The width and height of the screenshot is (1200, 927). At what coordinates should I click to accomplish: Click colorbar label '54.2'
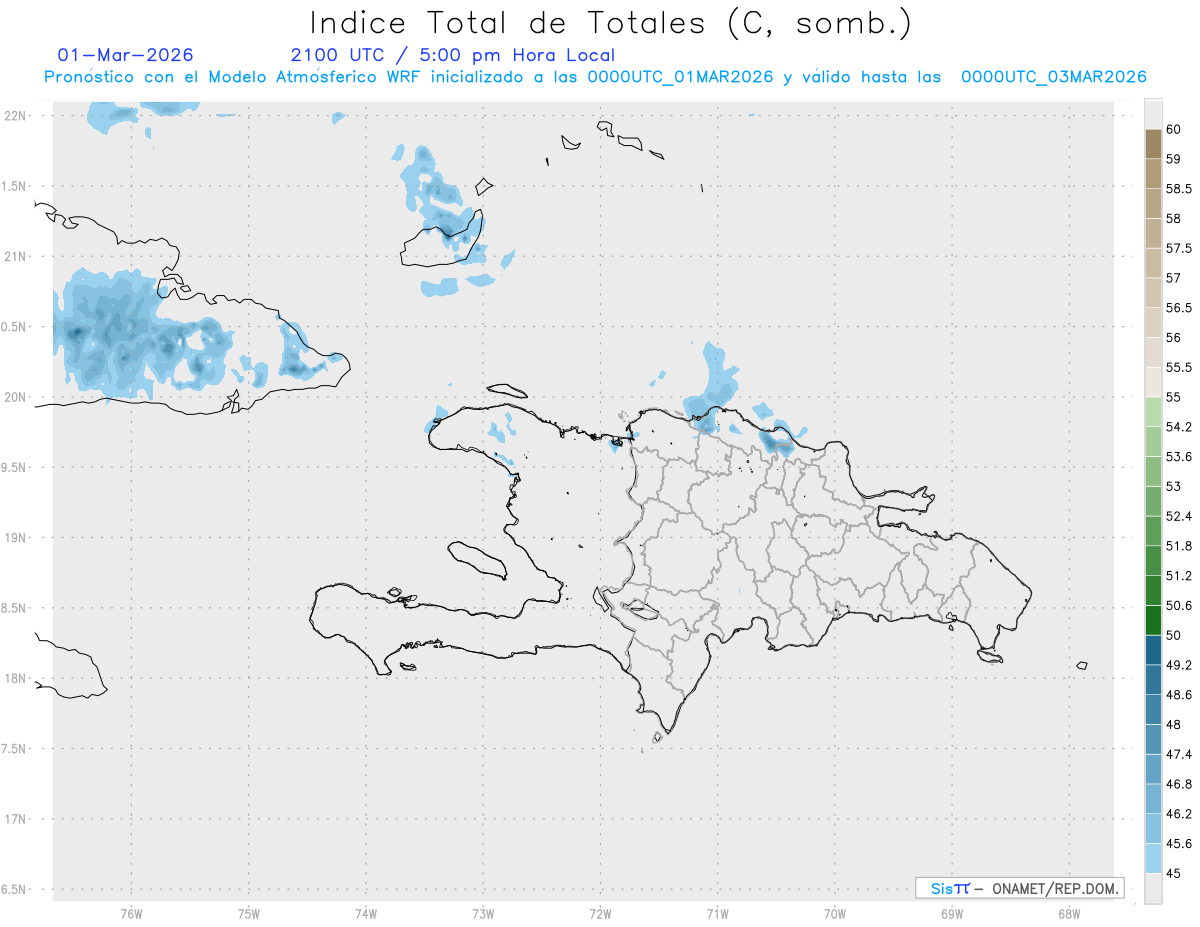(1178, 427)
